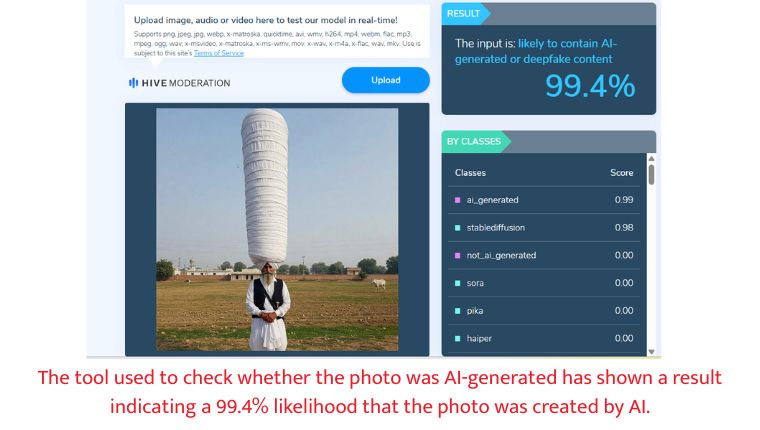
Task: Click the scrollbar up arrow in classes
Action: (x=651, y=159)
